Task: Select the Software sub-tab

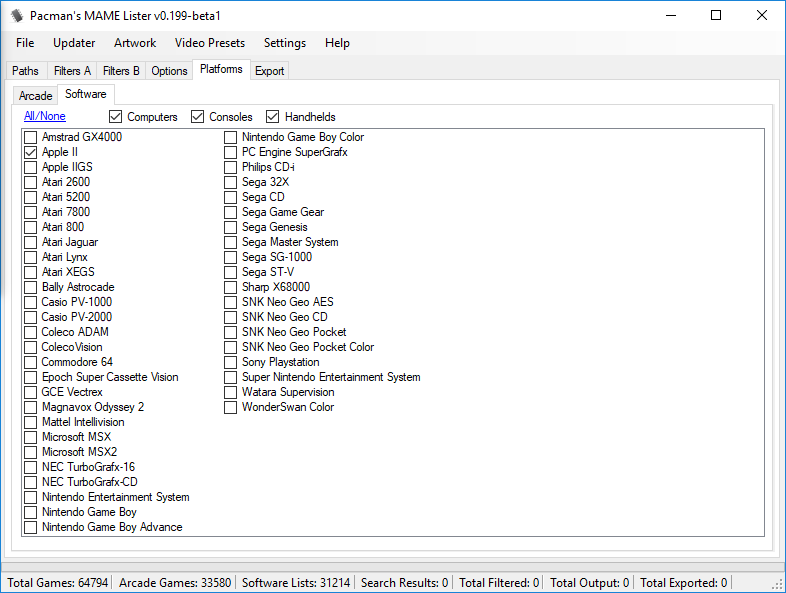Action: tap(86, 94)
